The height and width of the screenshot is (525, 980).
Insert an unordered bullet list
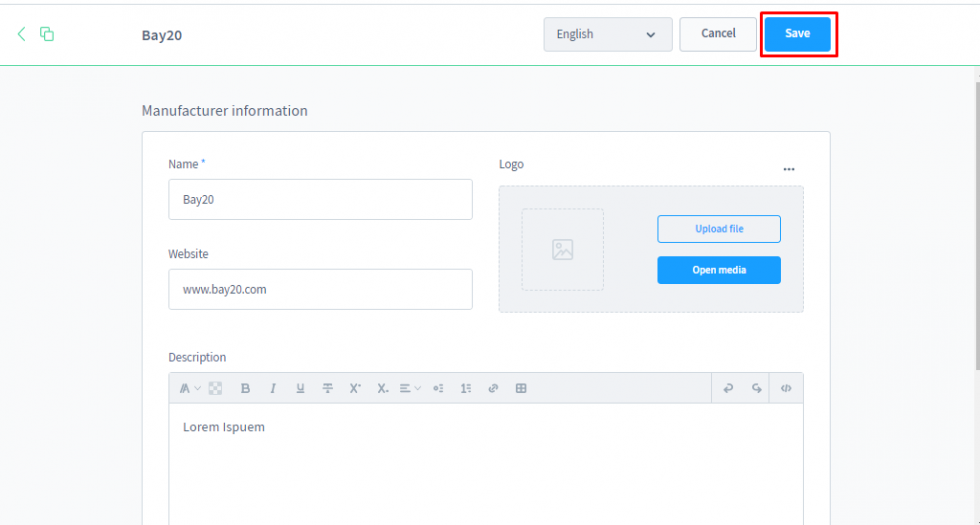438,388
